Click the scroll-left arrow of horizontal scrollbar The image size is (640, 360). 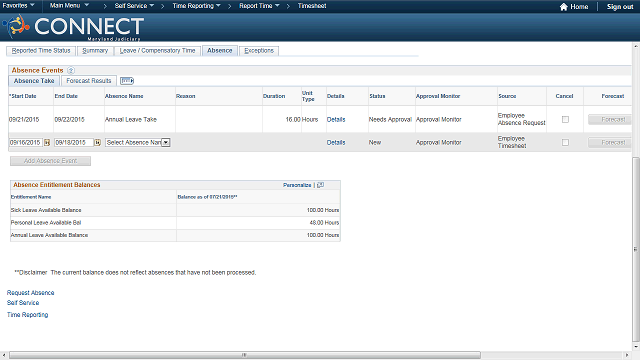(4, 355)
